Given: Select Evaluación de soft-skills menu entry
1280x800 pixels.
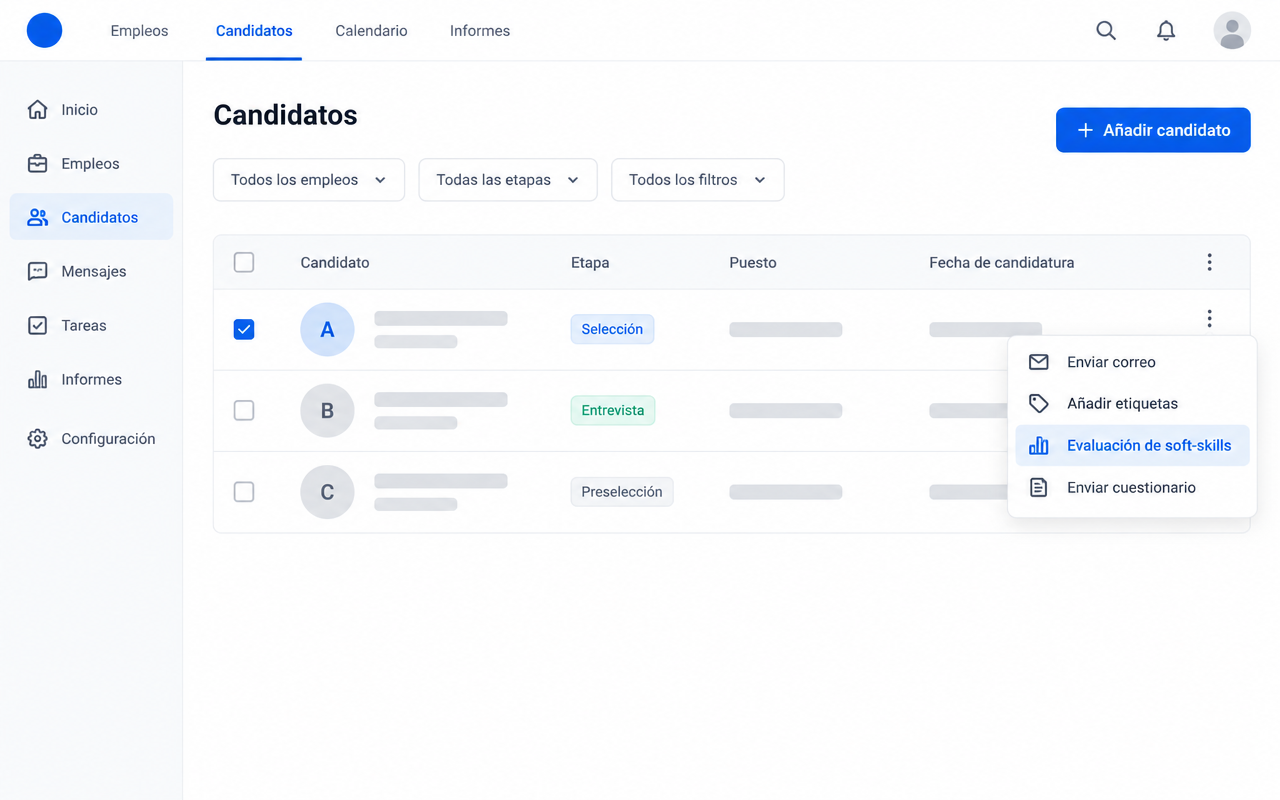Looking at the screenshot, I should coord(1132,446).
